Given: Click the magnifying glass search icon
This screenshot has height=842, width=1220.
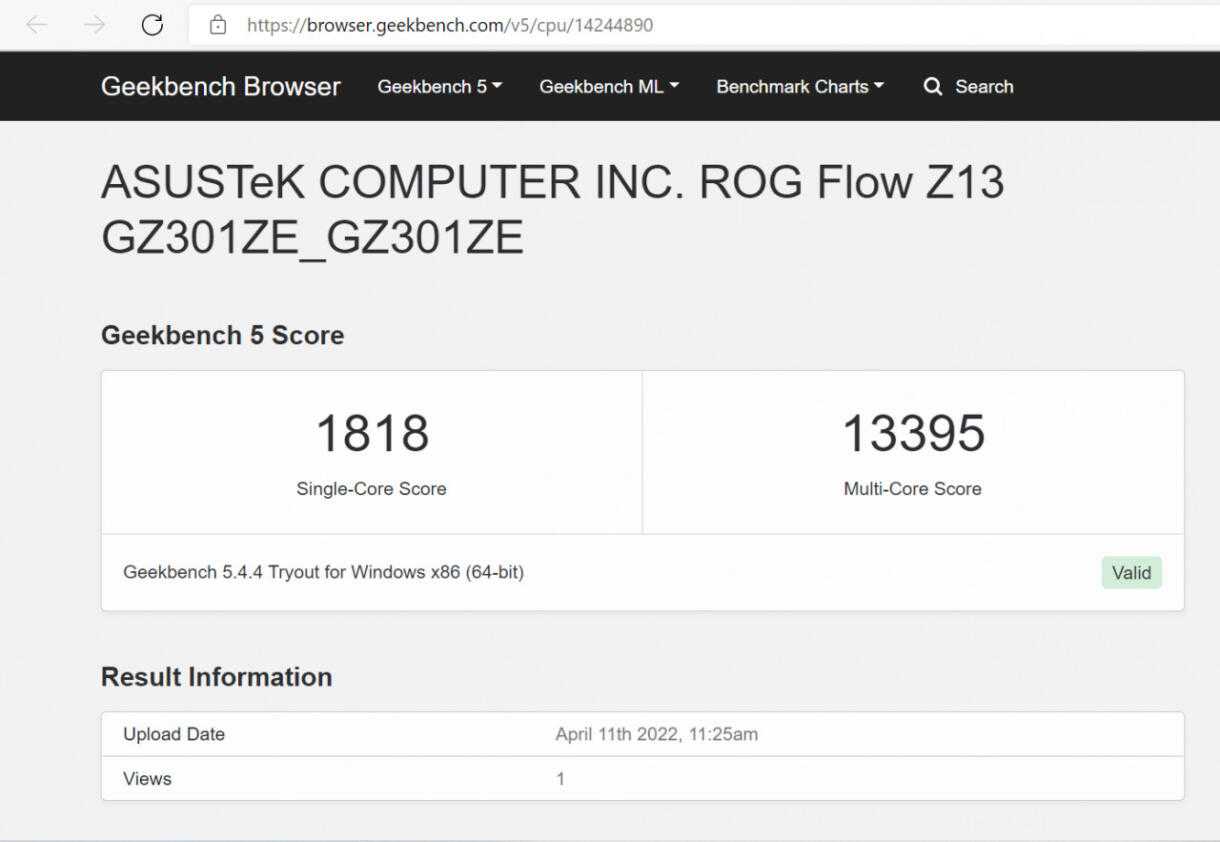Looking at the screenshot, I should point(933,87).
